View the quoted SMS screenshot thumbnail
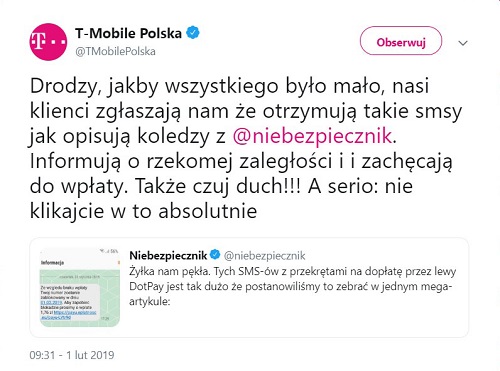The width and height of the screenshot is (500, 371). tap(80, 287)
